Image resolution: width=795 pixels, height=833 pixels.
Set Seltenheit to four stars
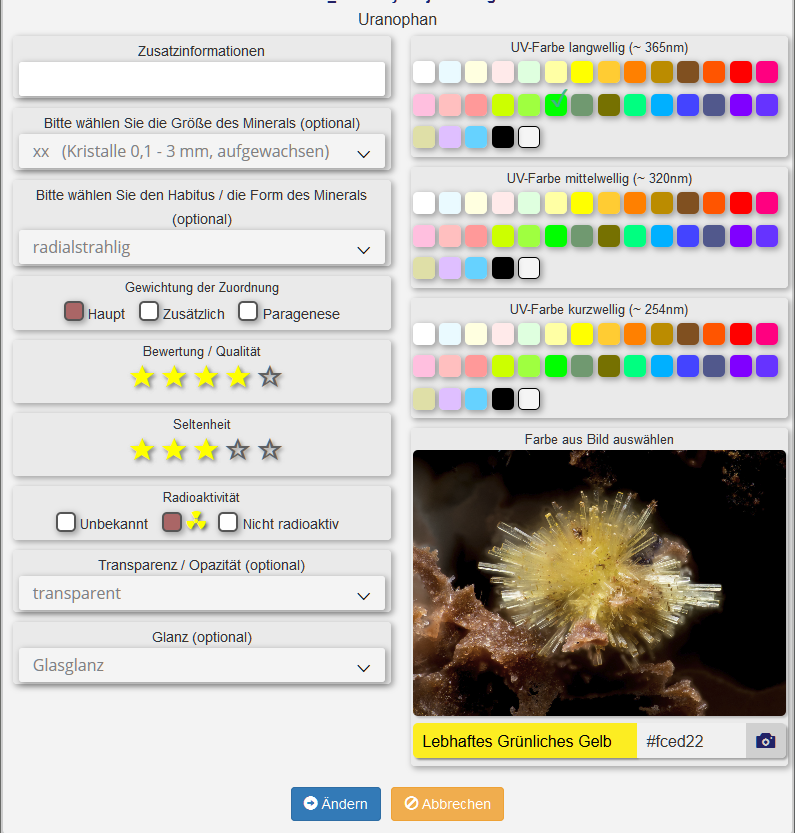coord(238,450)
